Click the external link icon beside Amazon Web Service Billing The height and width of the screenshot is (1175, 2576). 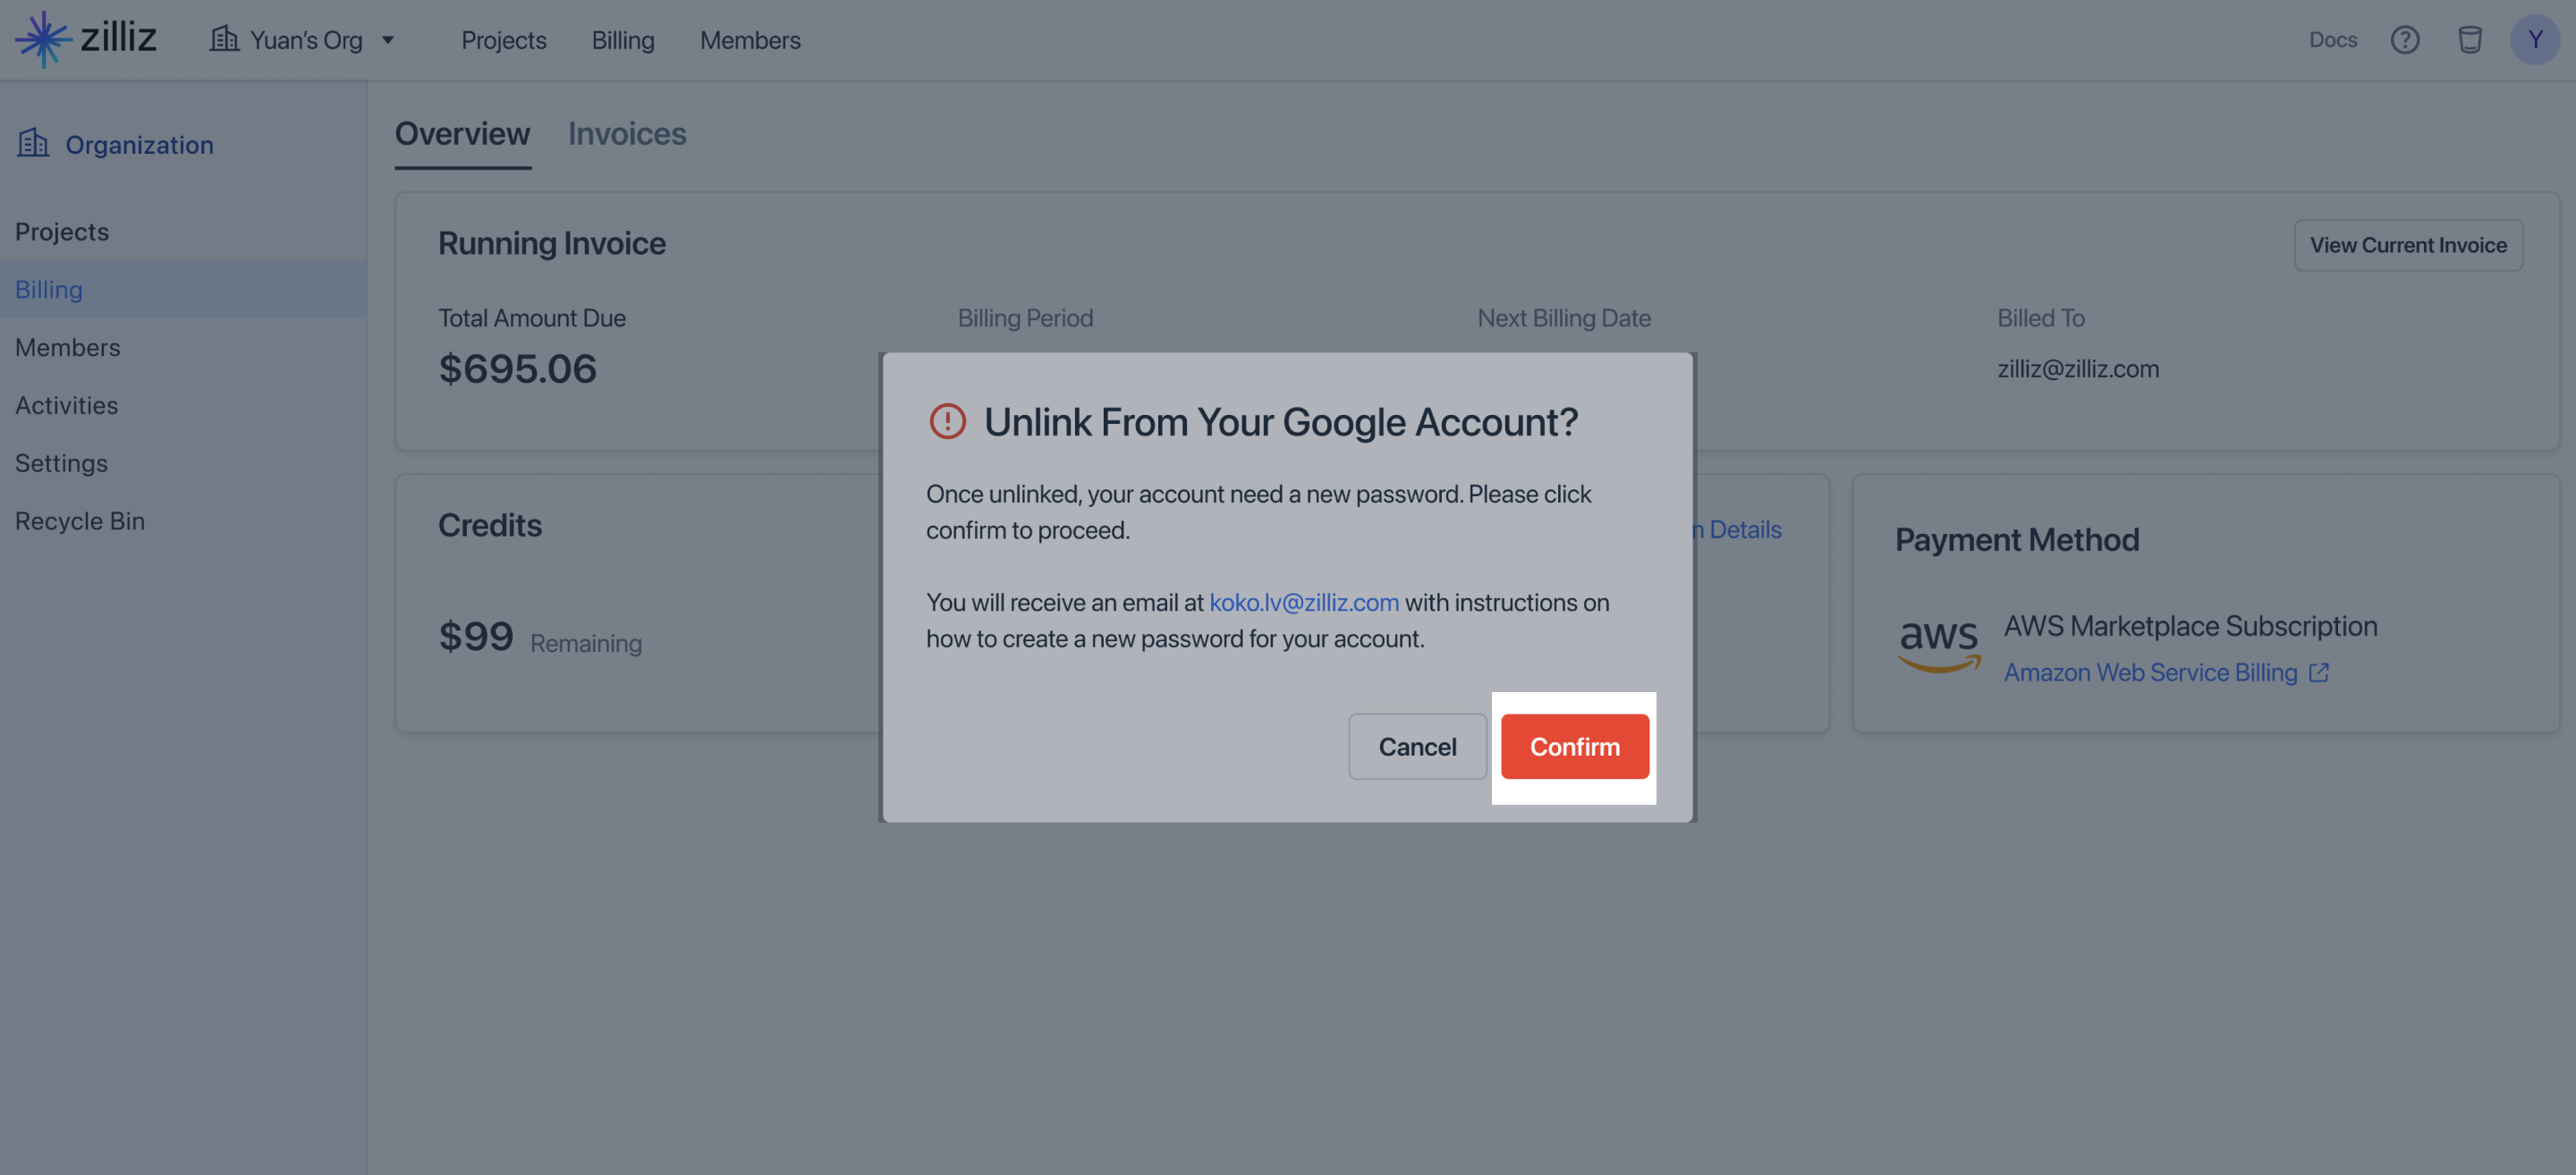pyautogui.click(x=2319, y=673)
